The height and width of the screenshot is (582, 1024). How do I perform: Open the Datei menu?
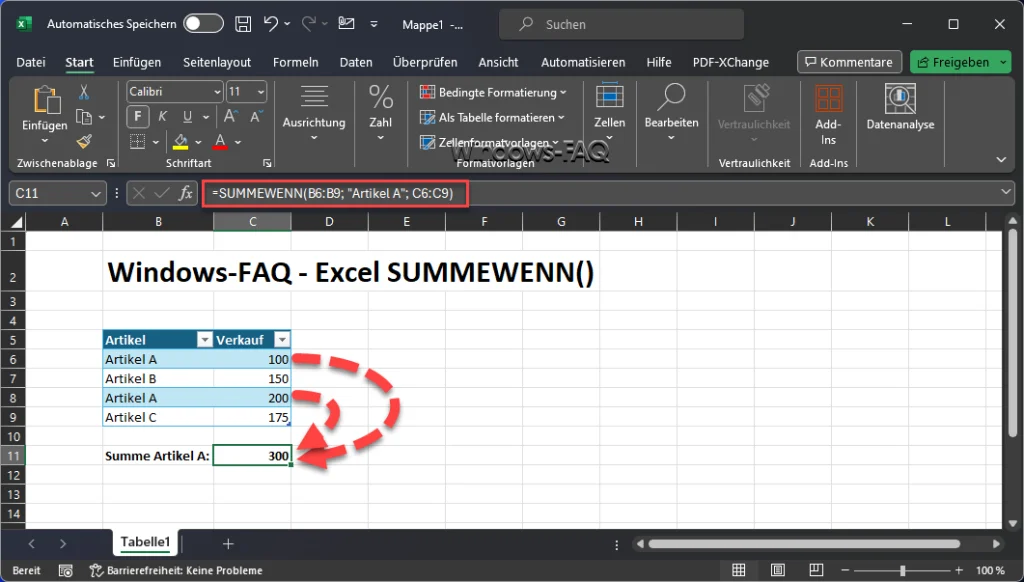(x=31, y=62)
